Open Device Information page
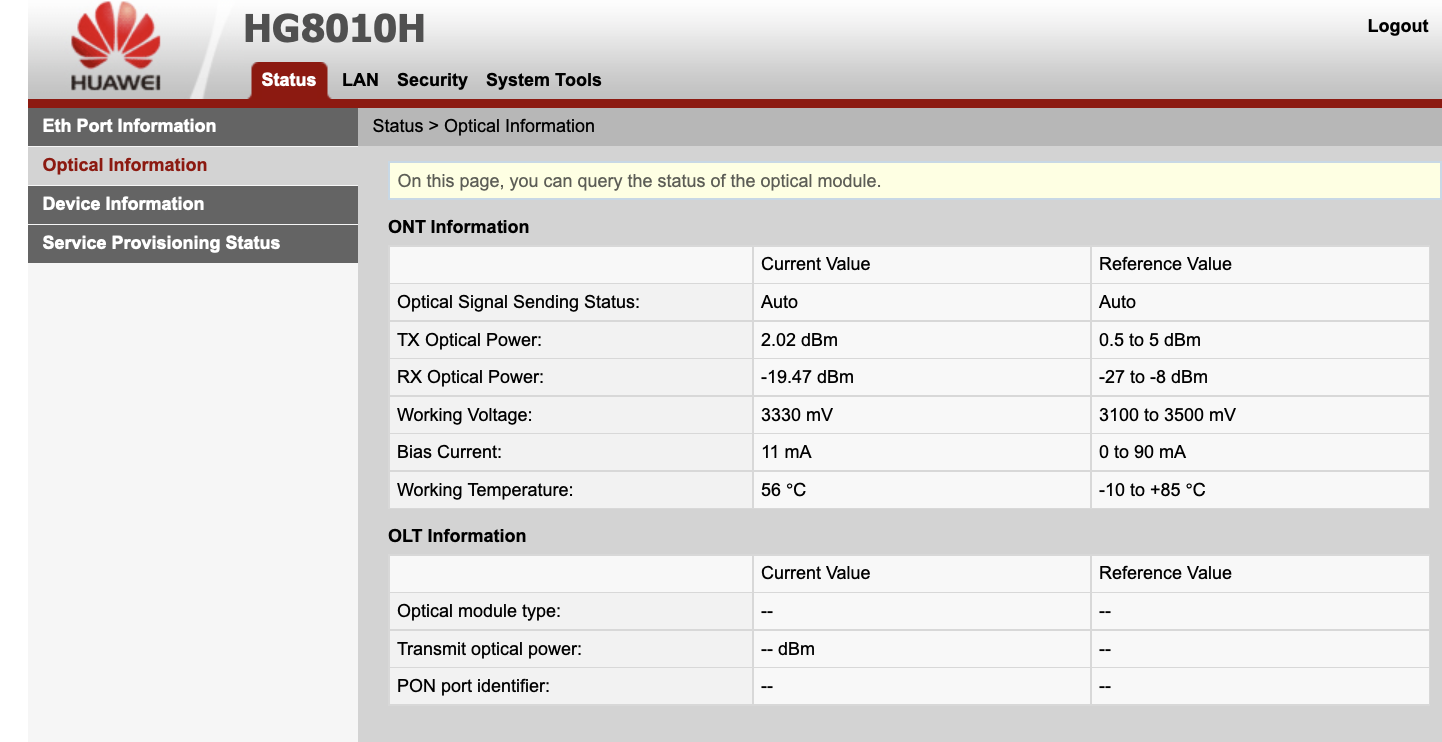This screenshot has height=742, width=1442. pos(193,204)
